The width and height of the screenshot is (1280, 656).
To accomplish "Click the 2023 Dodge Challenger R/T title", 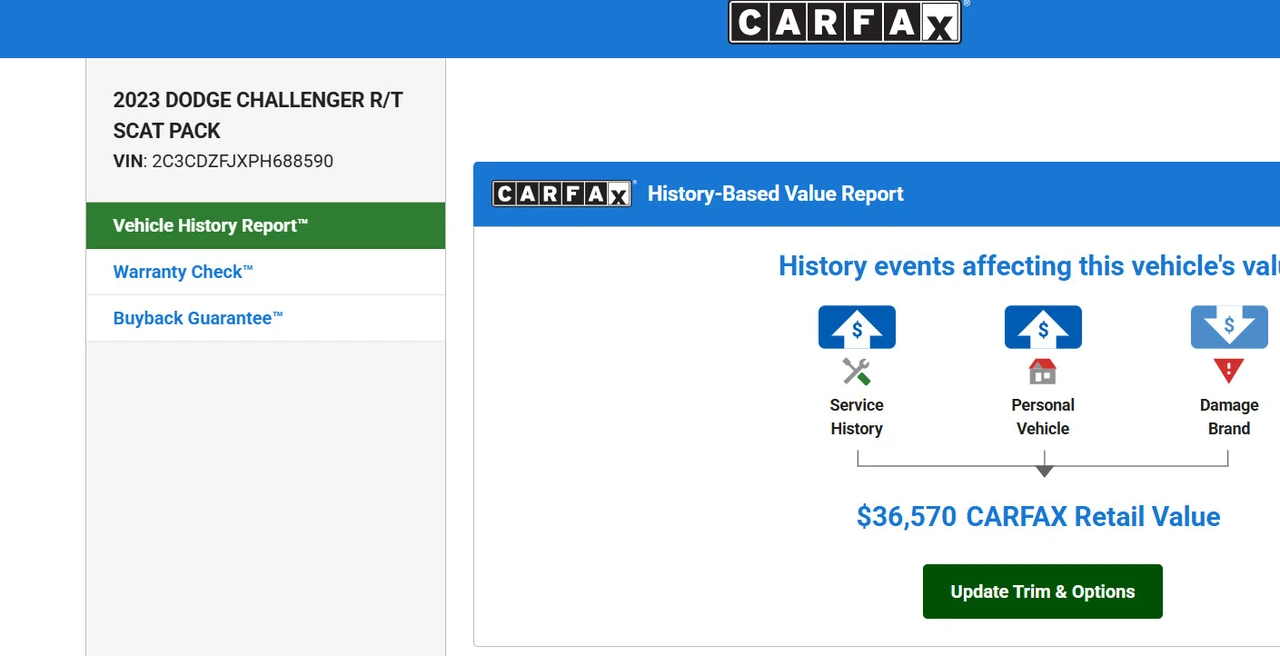I will tap(258, 115).
